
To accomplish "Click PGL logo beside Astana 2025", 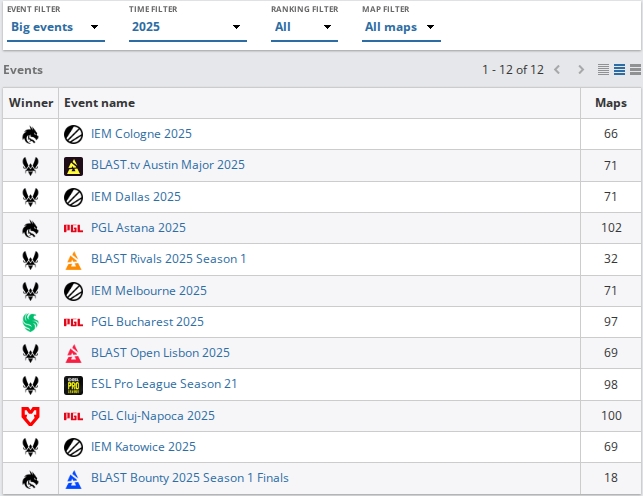I will (73, 228).
